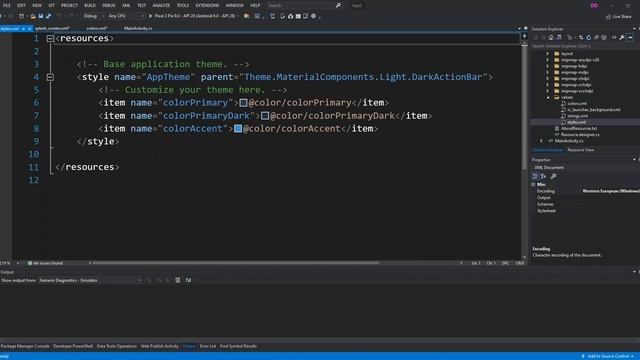Expand the layout folder in Solution Explorer
The image size is (640, 360).
coord(548,53)
